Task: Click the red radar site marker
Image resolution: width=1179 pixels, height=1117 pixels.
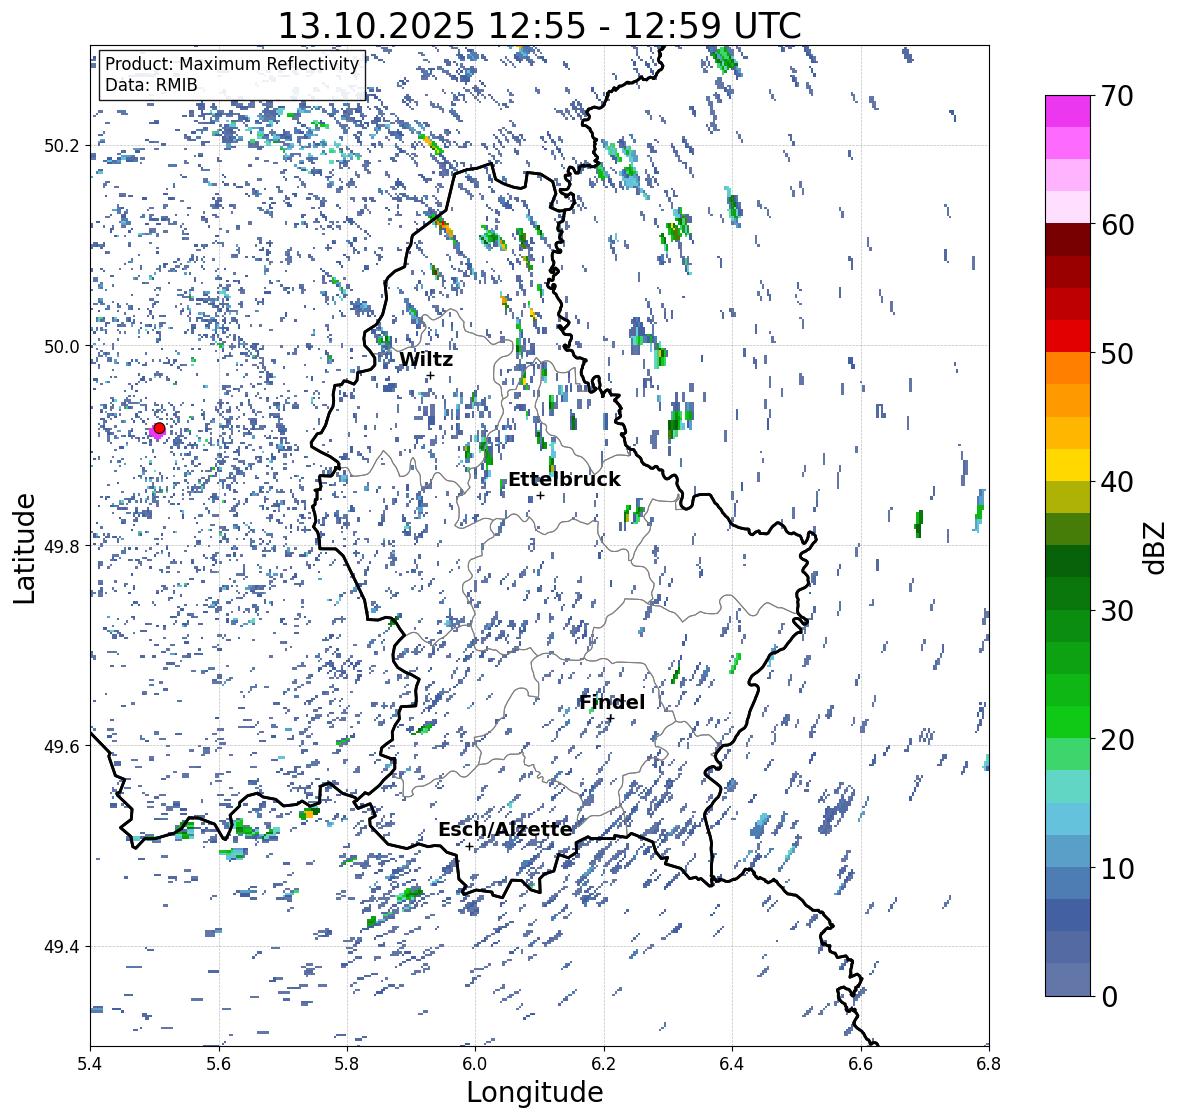Action: click(x=159, y=428)
